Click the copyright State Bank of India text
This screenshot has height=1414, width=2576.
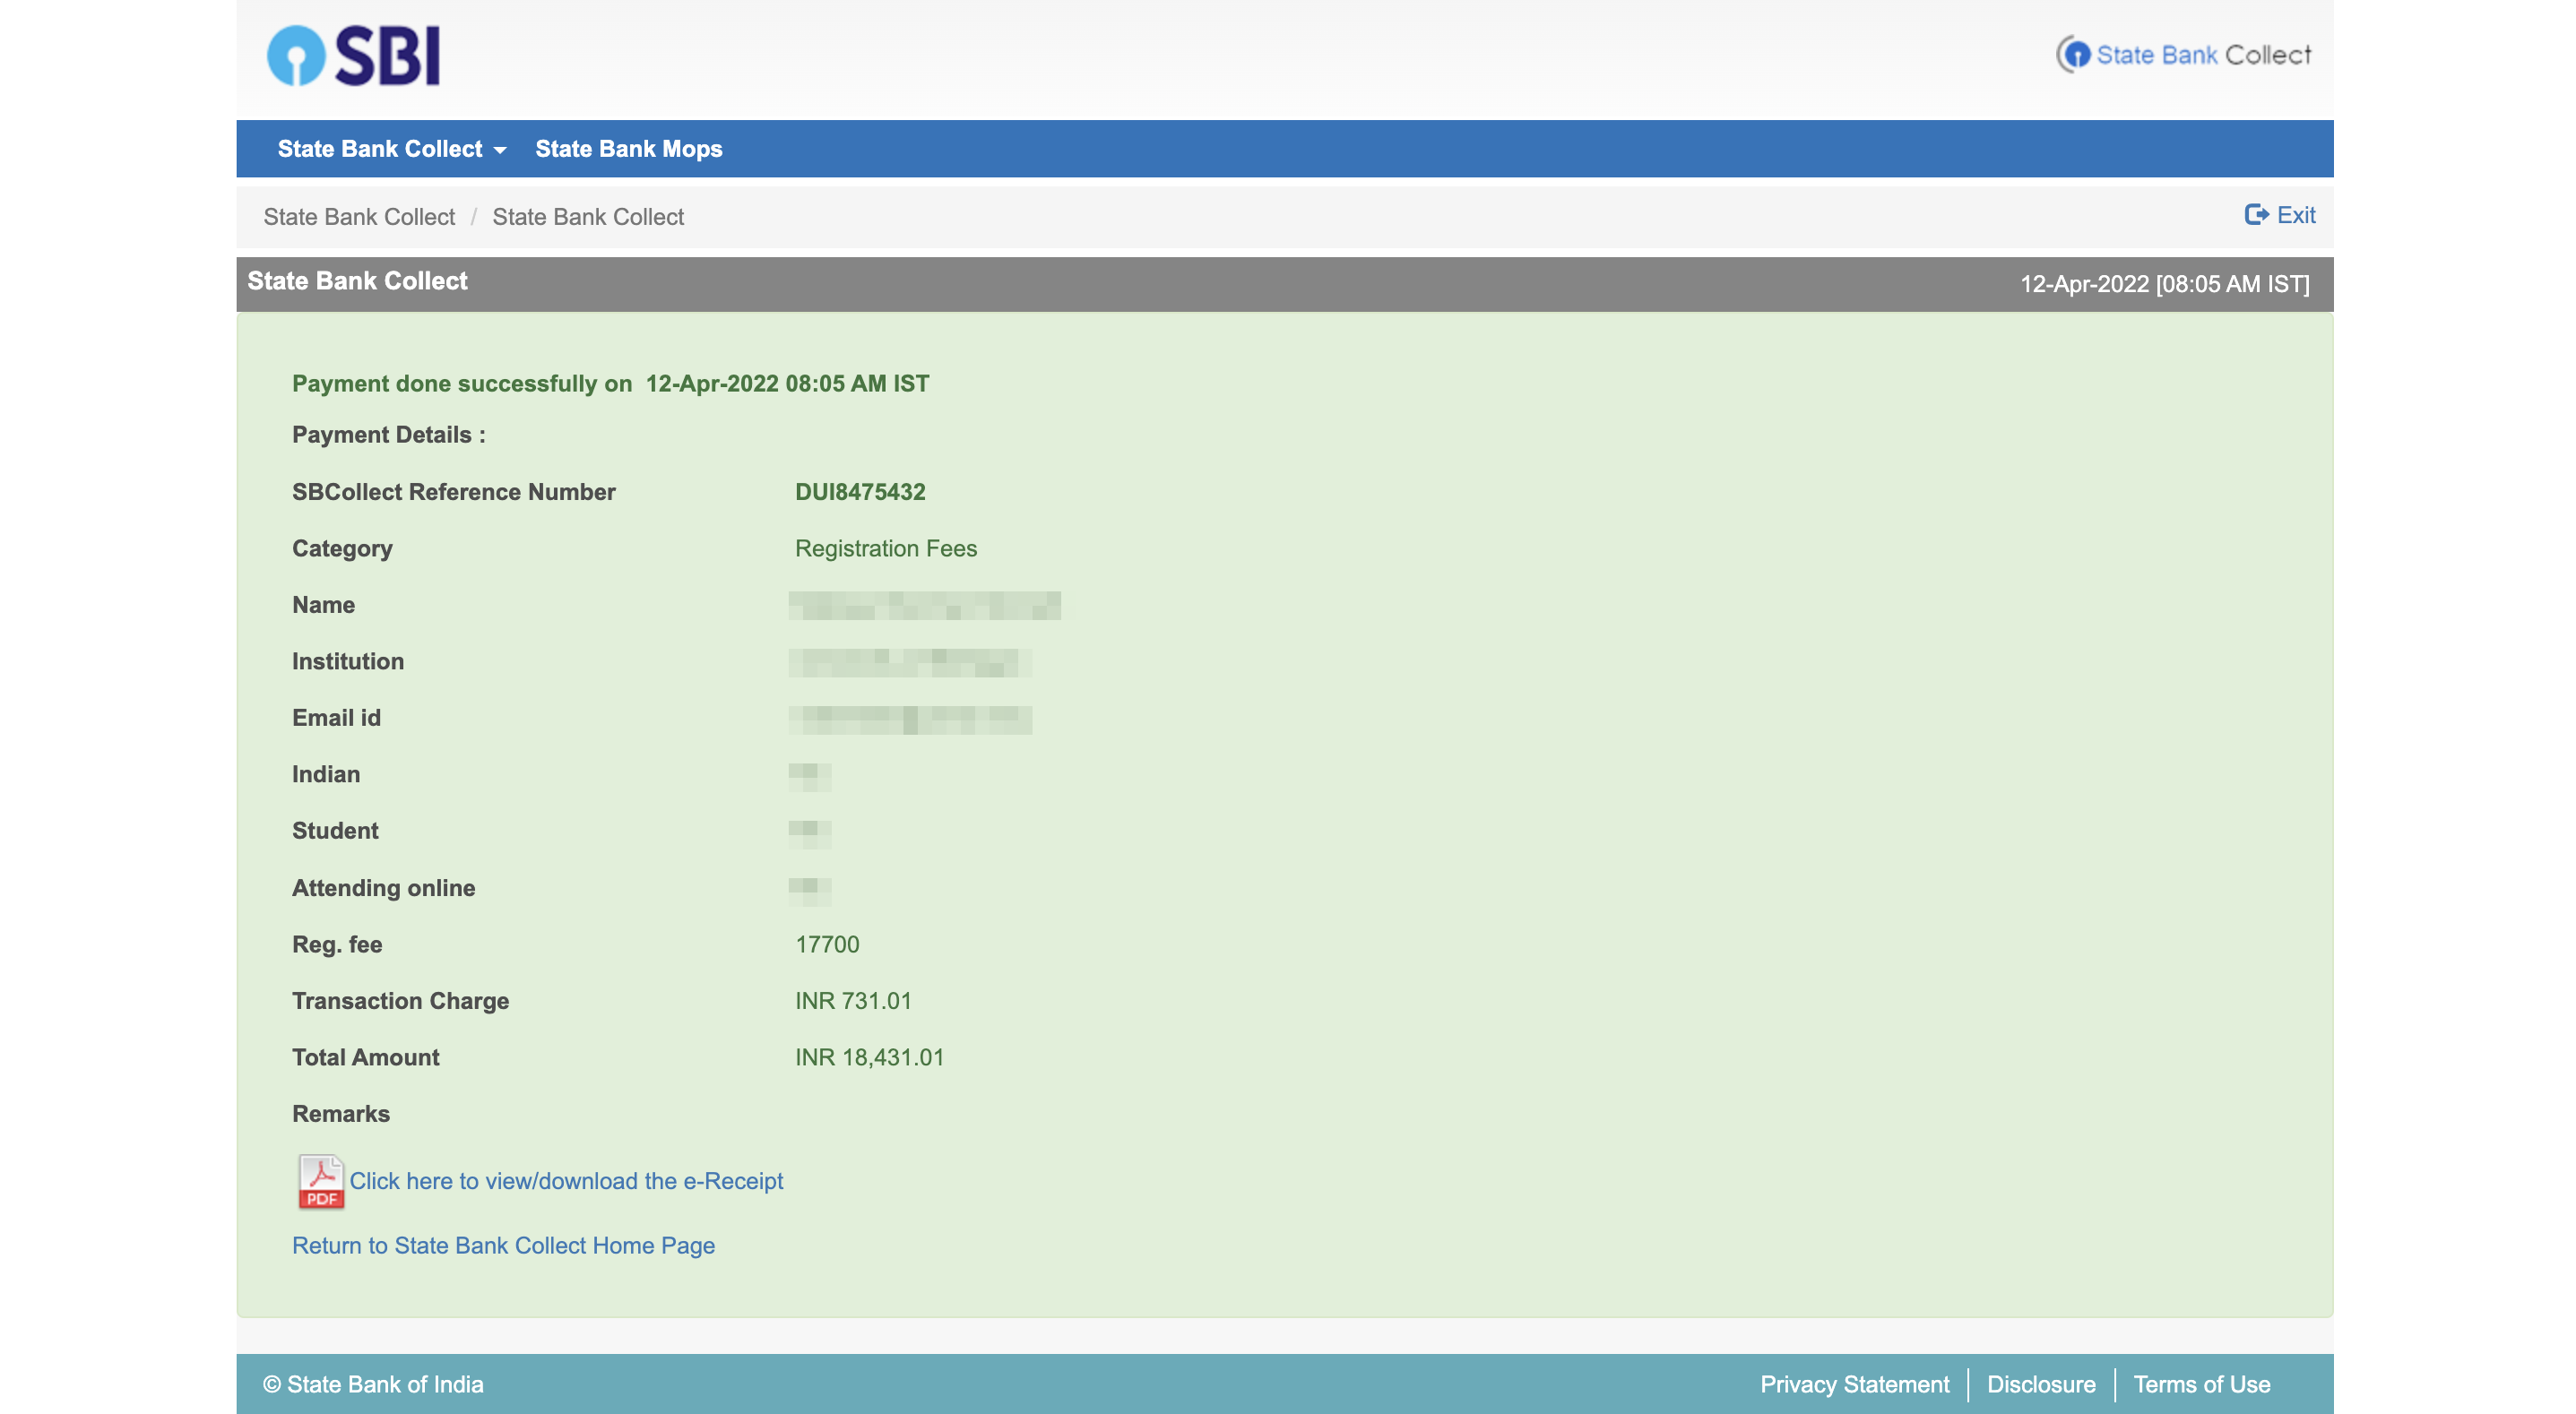373,1384
